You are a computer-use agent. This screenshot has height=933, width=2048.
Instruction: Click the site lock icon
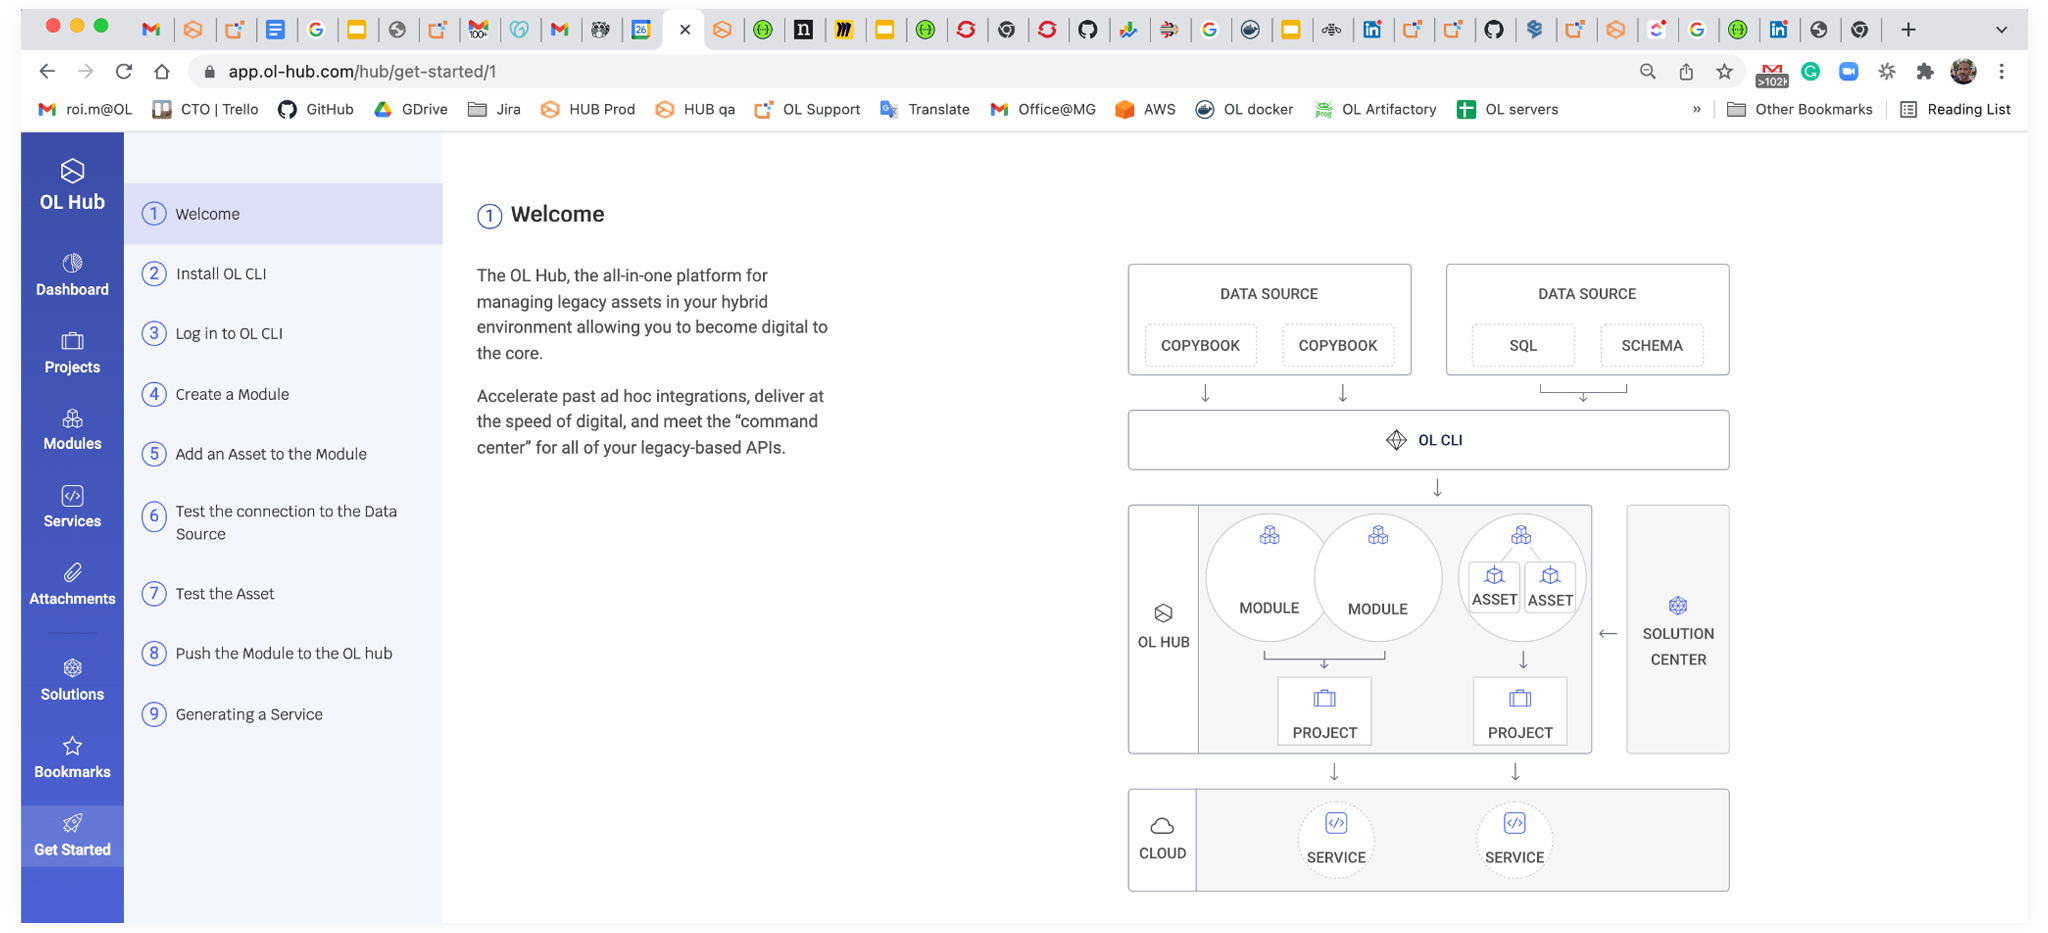pyautogui.click(x=209, y=72)
